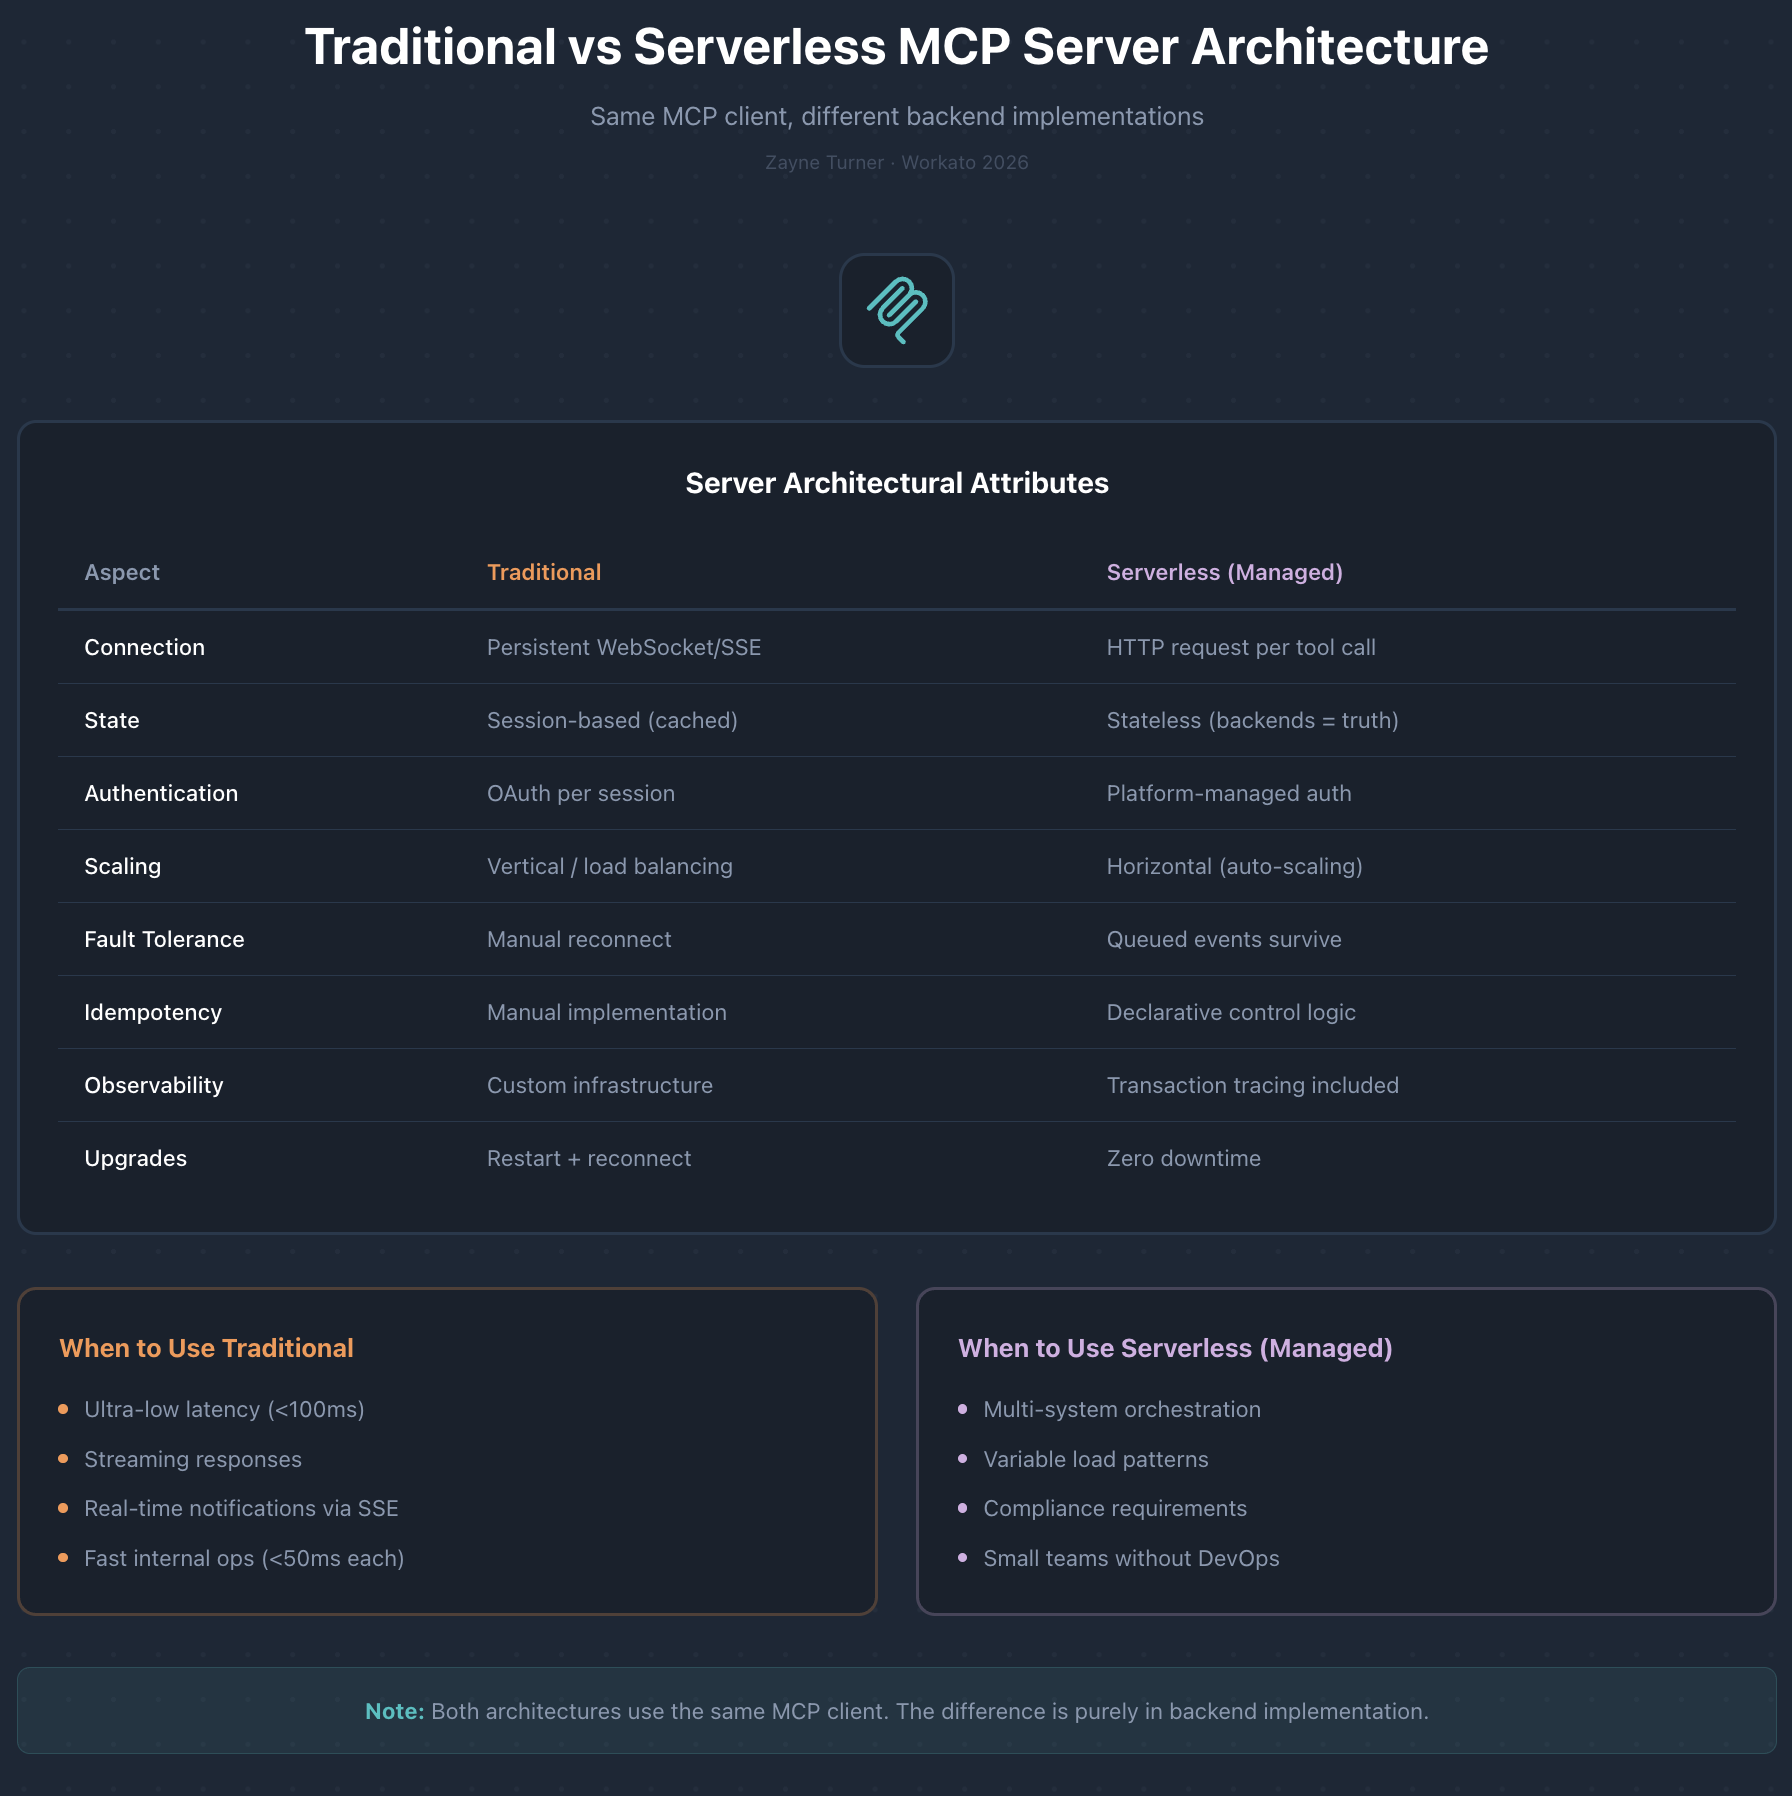Expand the When to Use Serverless panel
The height and width of the screenshot is (1796, 1792).
click(x=1175, y=1347)
